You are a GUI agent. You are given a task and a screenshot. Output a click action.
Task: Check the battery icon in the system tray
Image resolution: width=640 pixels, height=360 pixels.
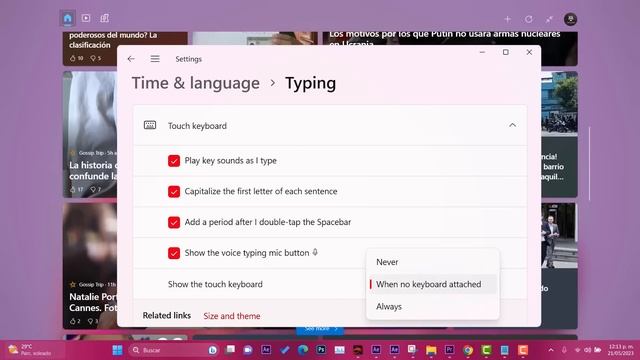[x=598, y=350]
